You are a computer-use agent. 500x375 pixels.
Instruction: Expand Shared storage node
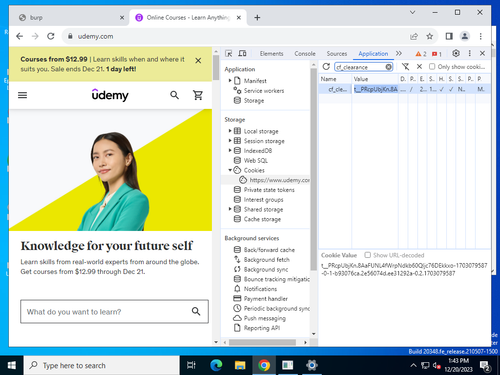click(230, 209)
